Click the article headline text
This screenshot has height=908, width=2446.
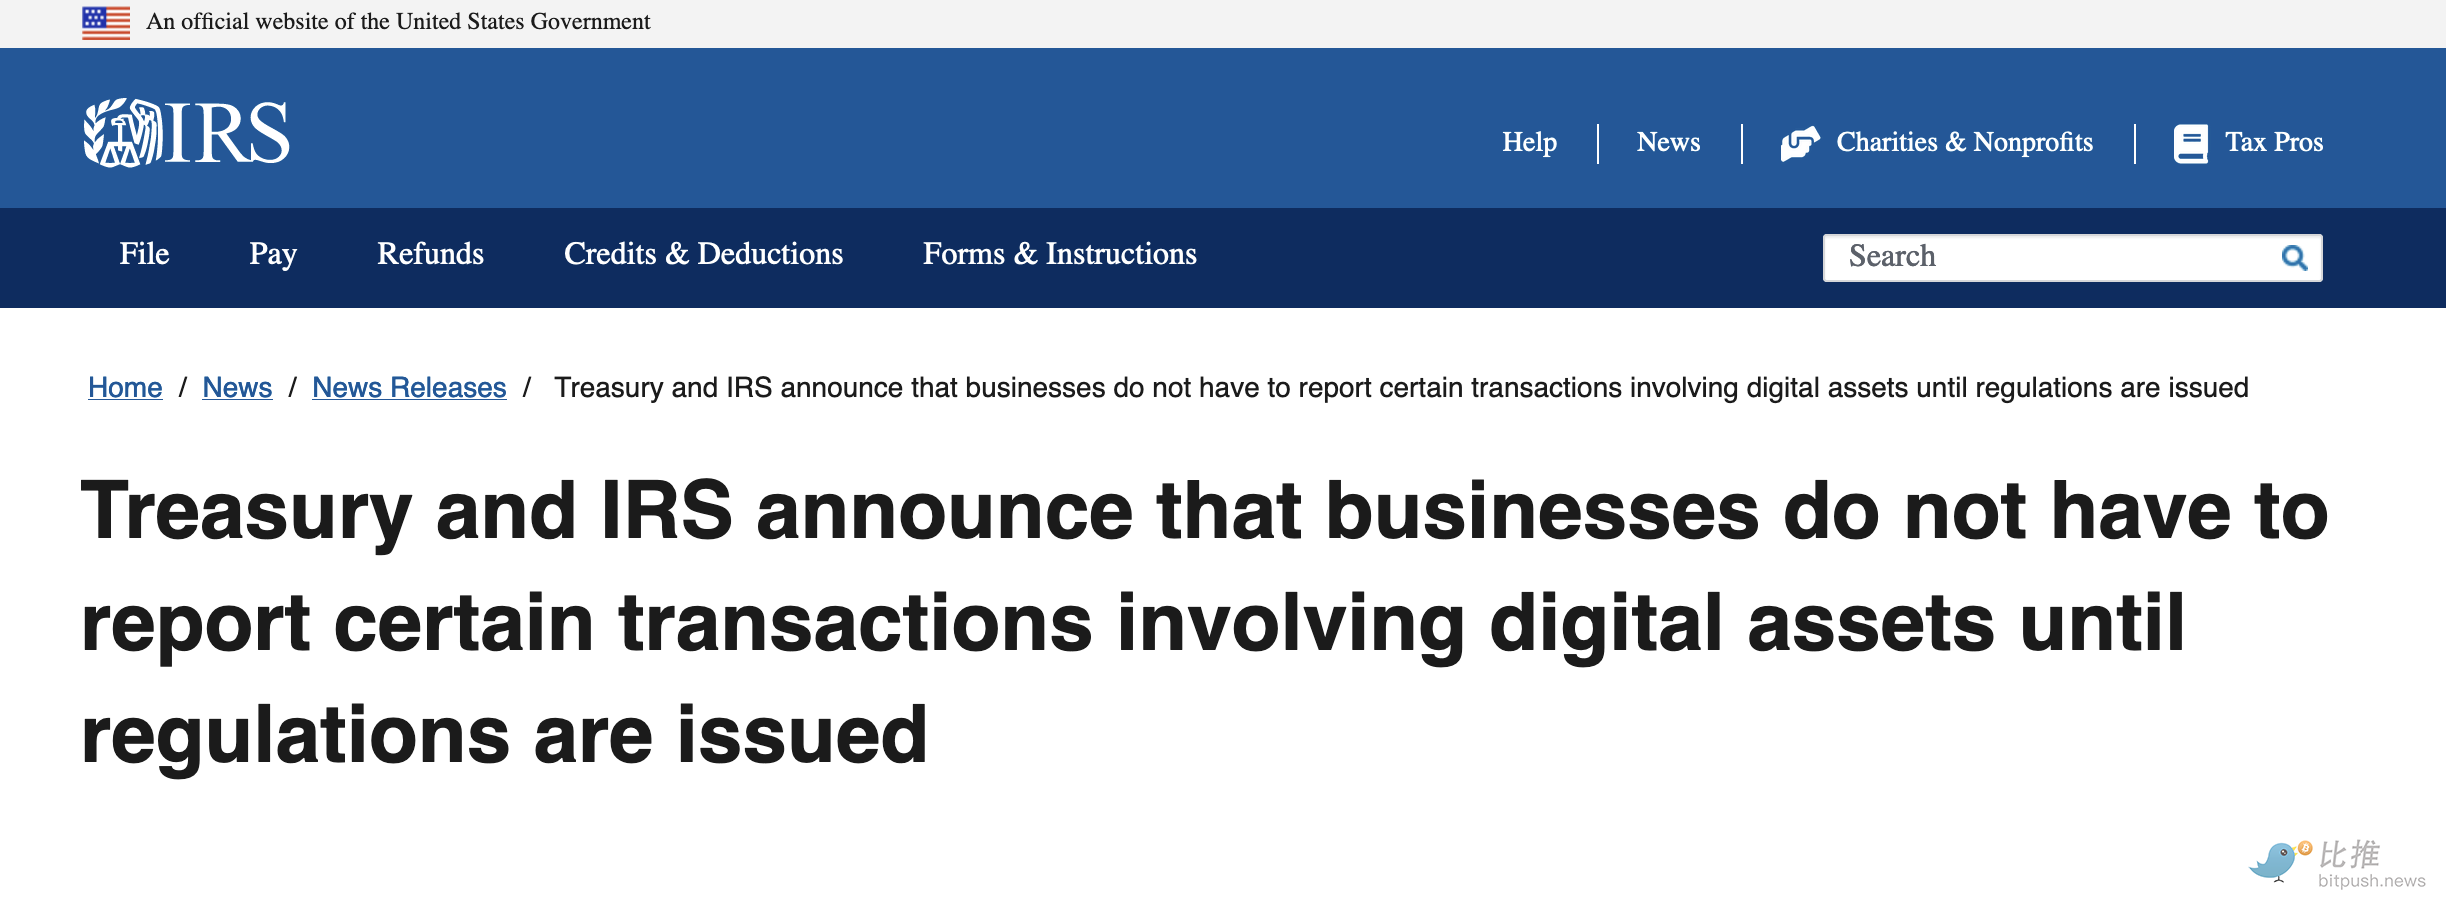pyautogui.click(x=1205, y=622)
